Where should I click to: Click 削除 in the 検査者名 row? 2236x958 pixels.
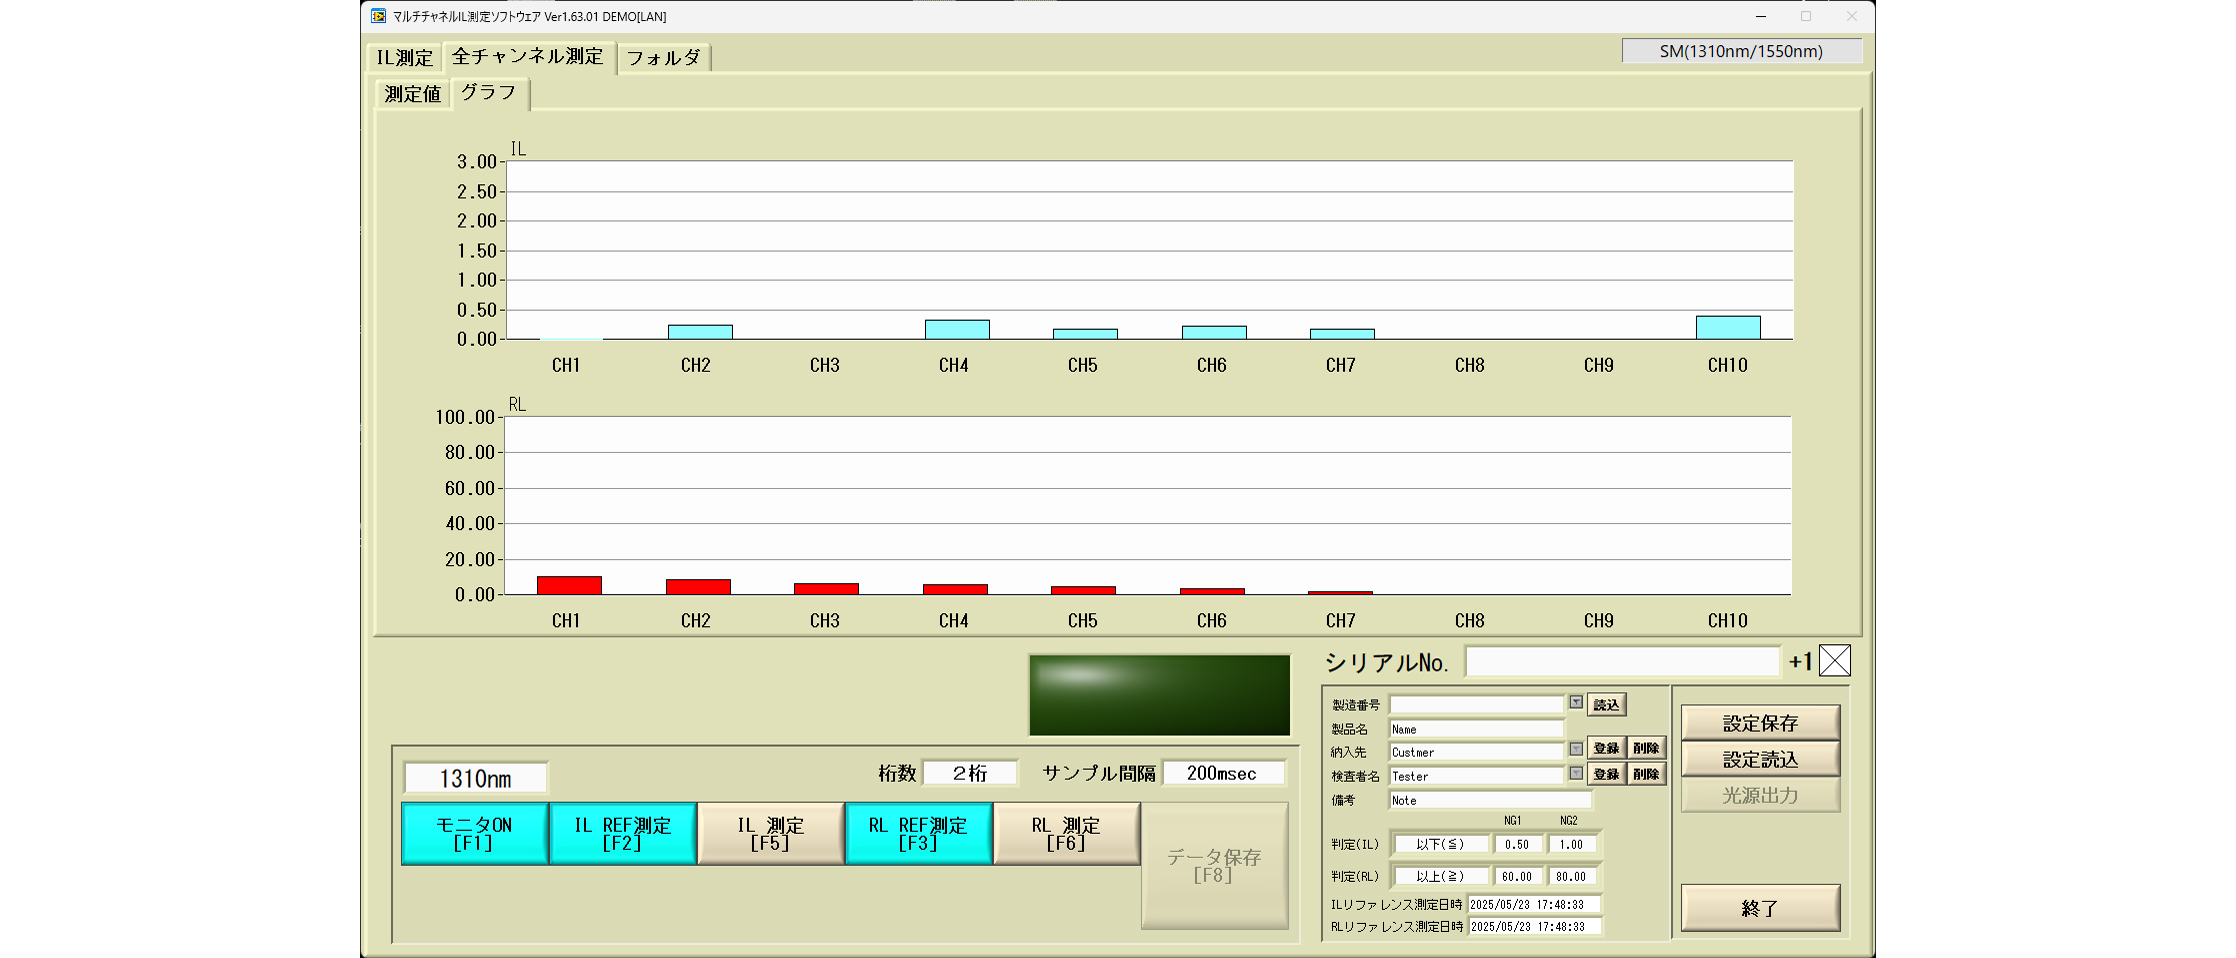click(x=1646, y=774)
